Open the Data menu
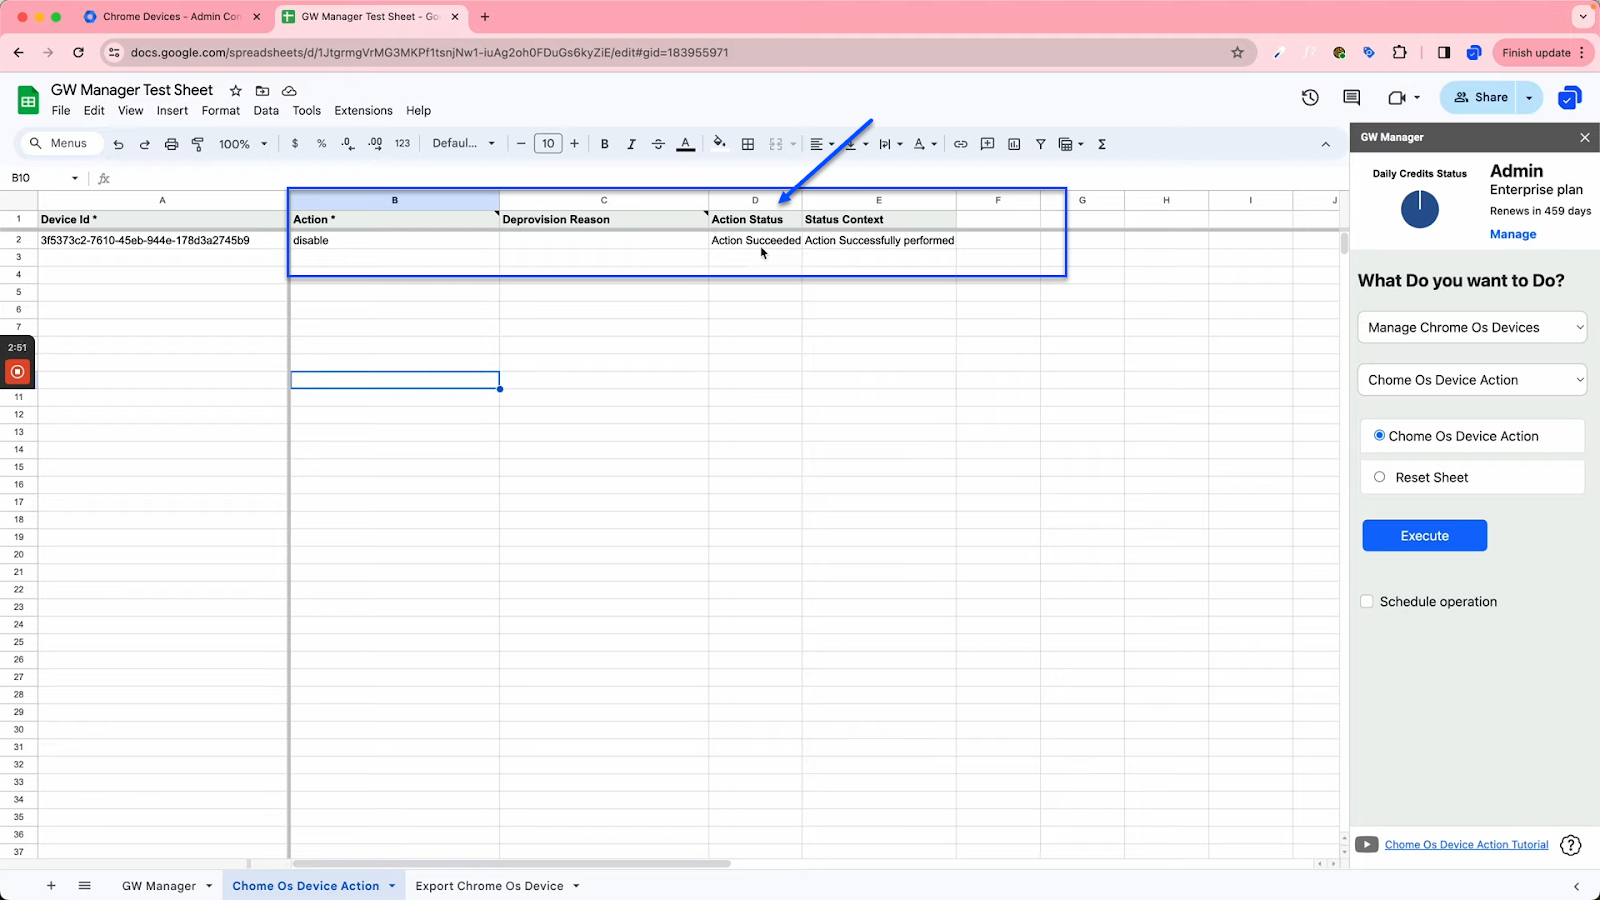Viewport: 1600px width, 900px height. point(266,111)
